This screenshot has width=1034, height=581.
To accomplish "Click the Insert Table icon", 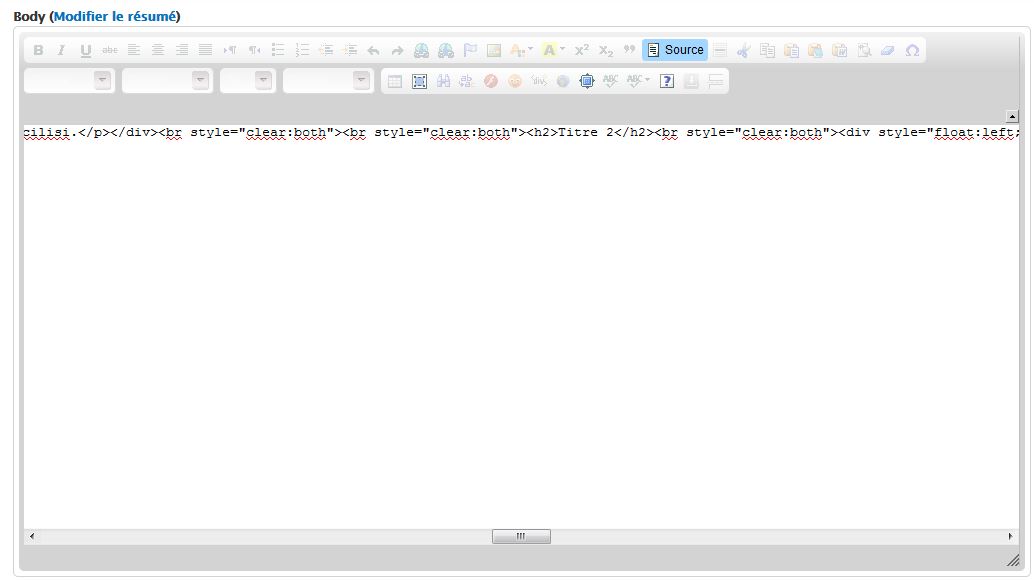I will (395, 81).
